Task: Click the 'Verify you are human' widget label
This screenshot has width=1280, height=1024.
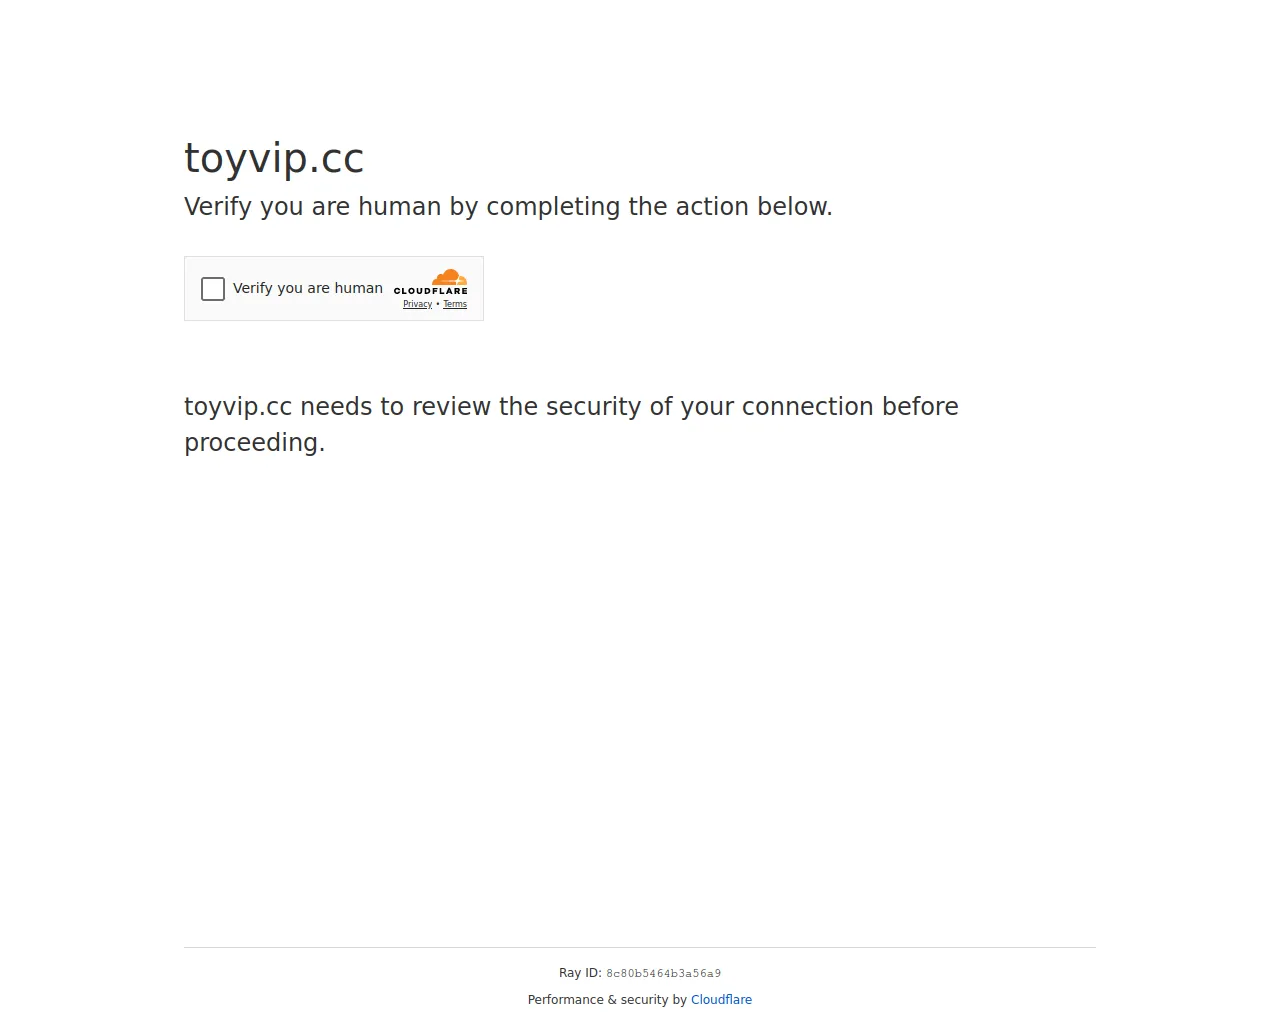Action: click(308, 288)
